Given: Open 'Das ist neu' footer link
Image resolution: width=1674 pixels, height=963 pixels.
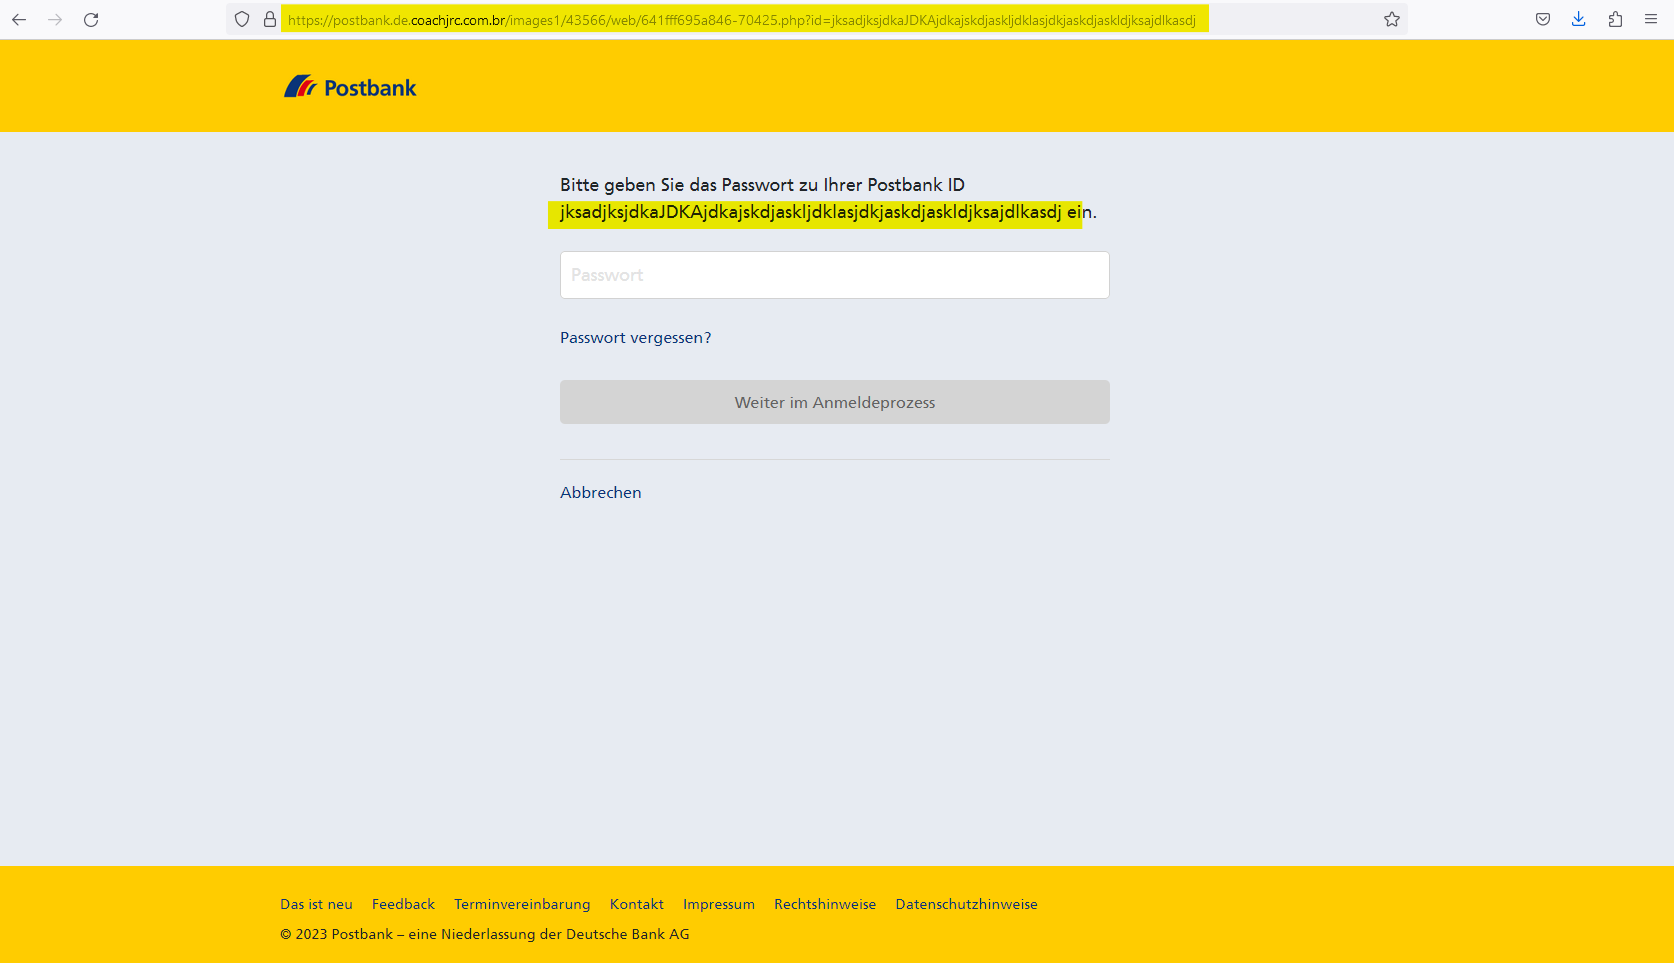Looking at the screenshot, I should (x=316, y=904).
